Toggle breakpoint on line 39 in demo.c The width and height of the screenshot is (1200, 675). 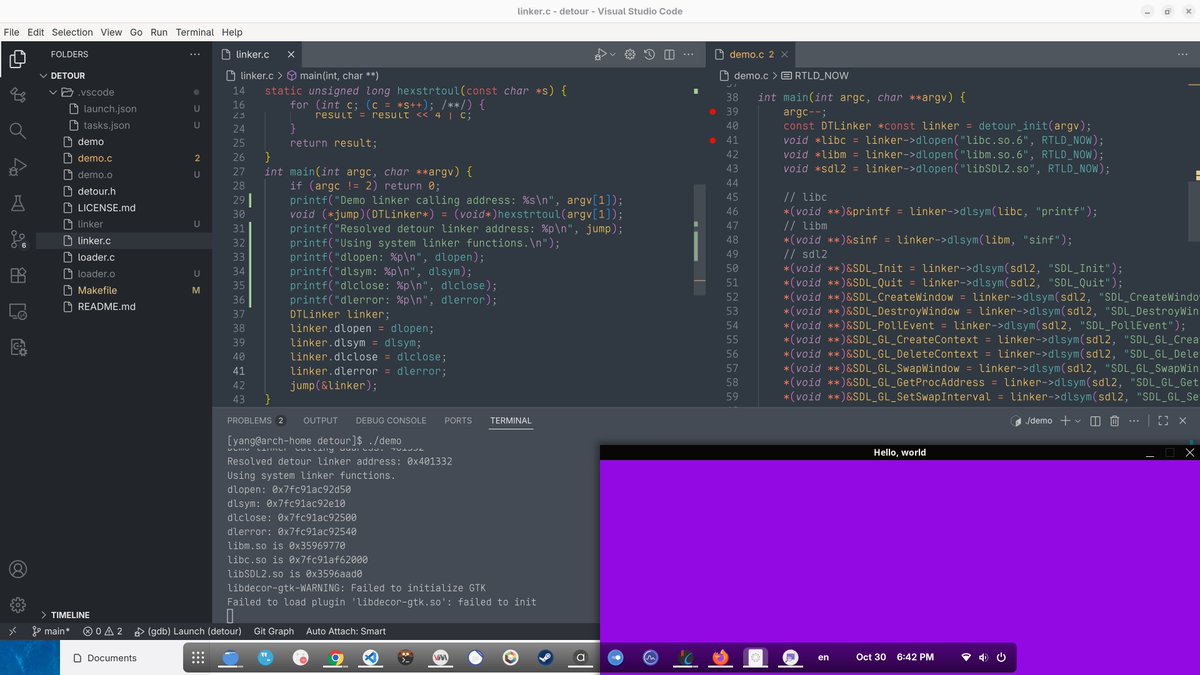coord(711,112)
